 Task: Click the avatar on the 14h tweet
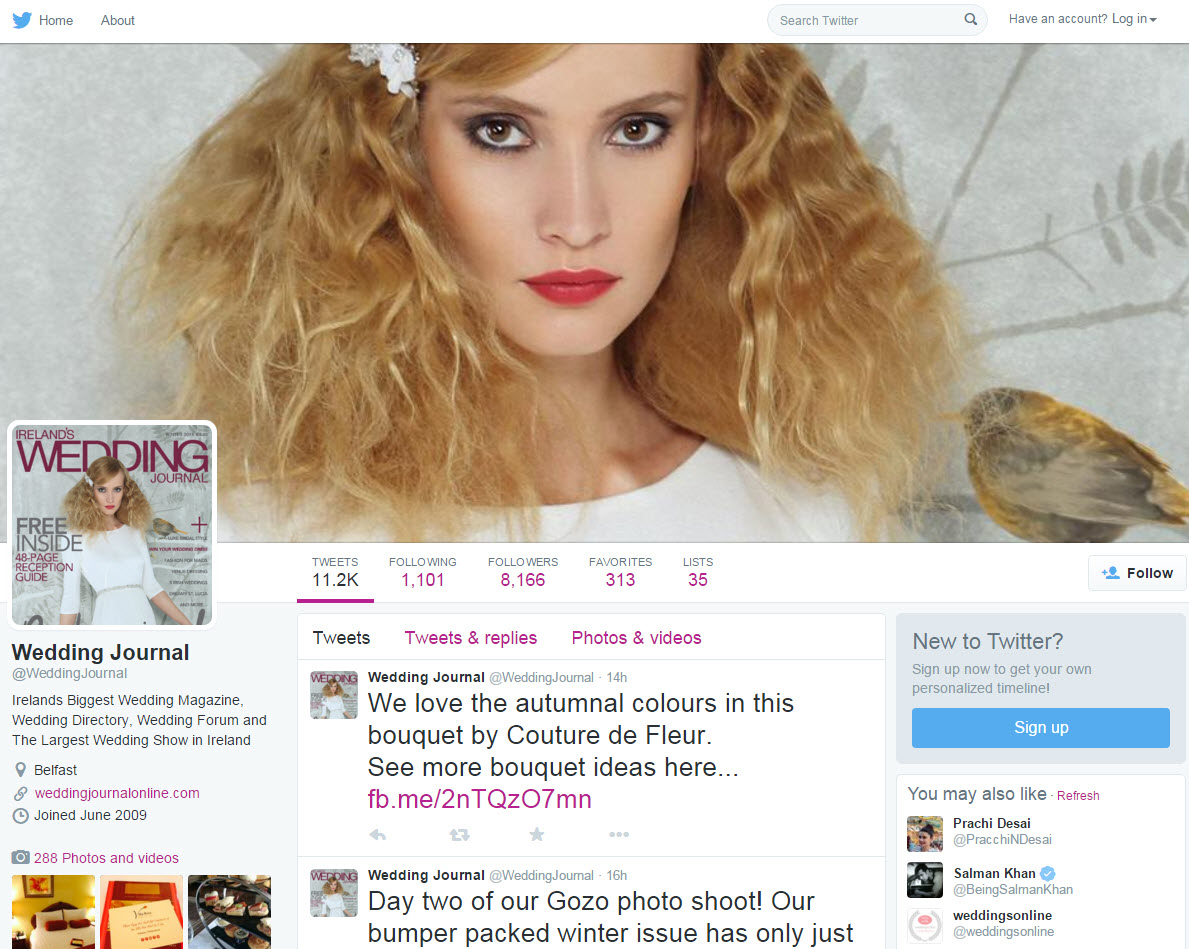[334, 694]
